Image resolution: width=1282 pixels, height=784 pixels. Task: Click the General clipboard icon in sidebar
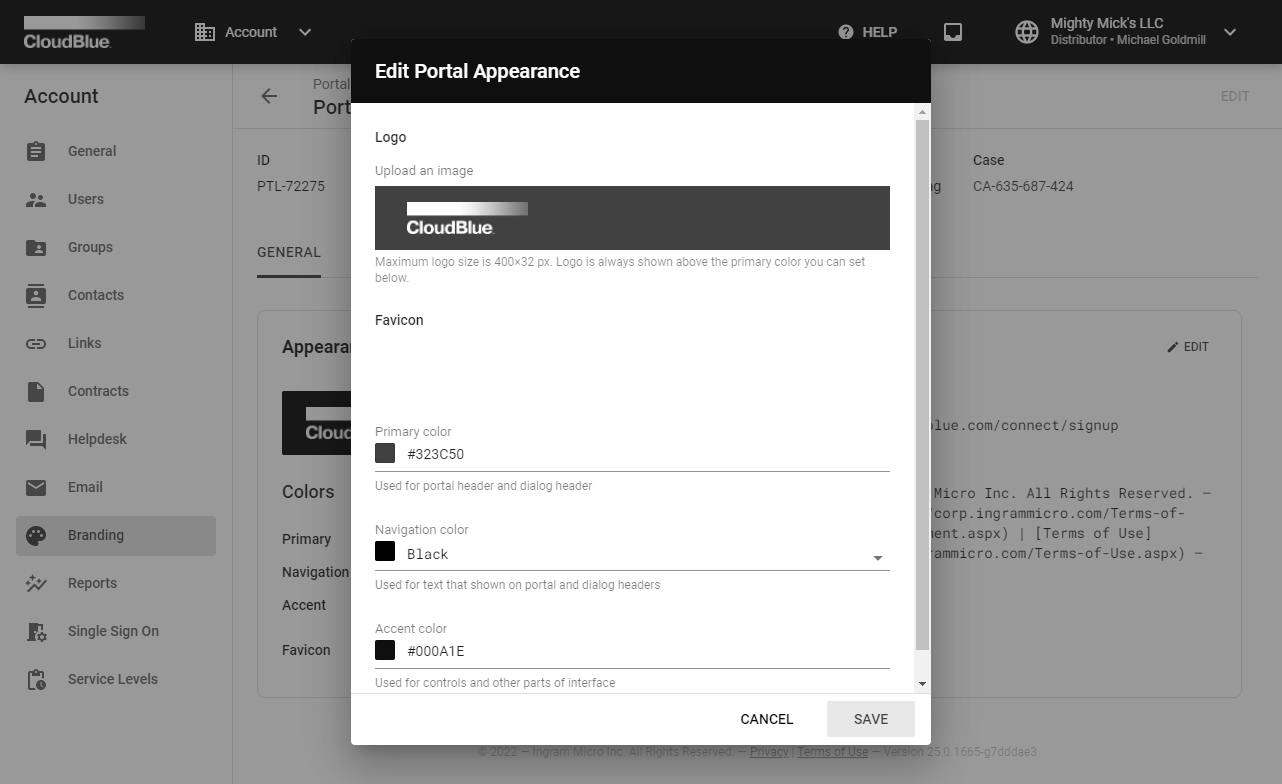pyautogui.click(x=36, y=151)
